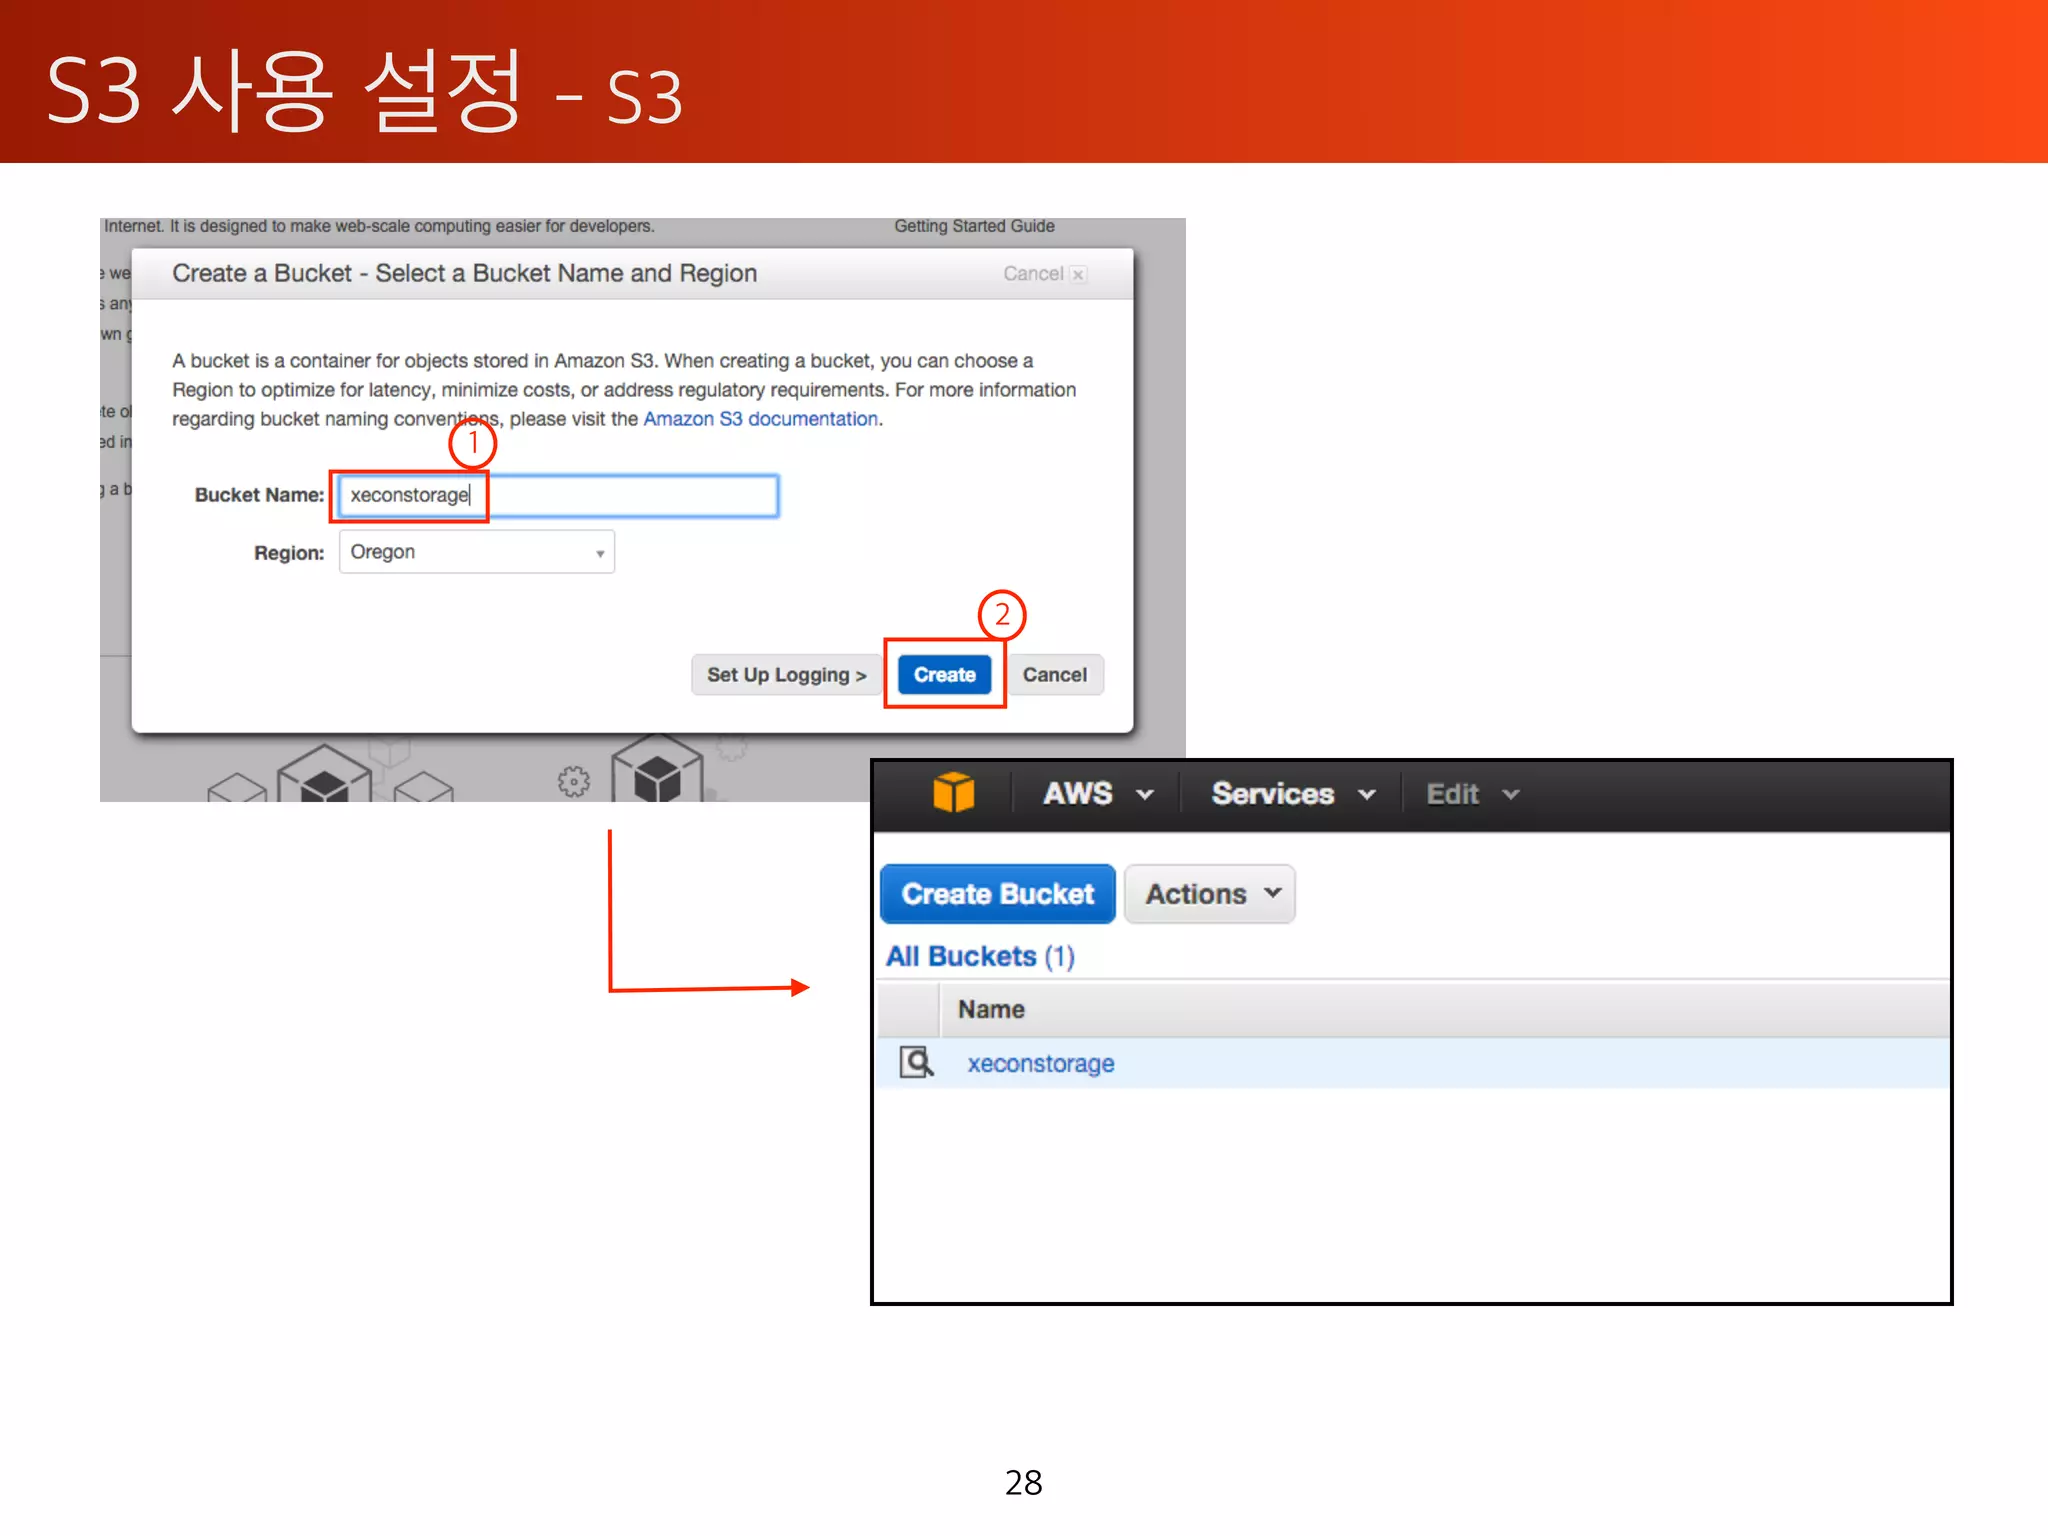Expand the Actions dropdown button
The image size is (2048, 1536).
click(1210, 893)
